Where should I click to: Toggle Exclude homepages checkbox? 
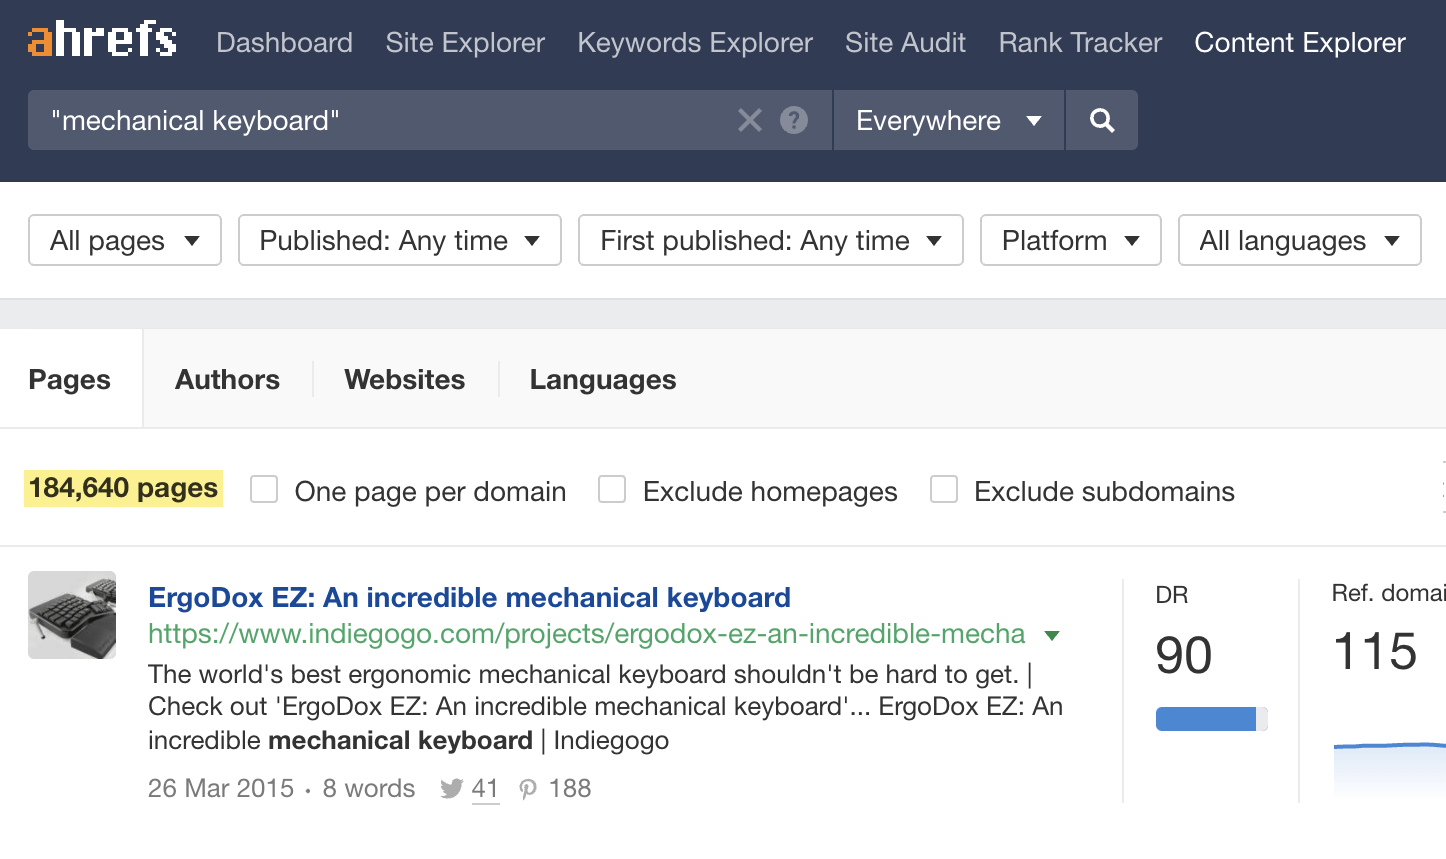(x=612, y=490)
